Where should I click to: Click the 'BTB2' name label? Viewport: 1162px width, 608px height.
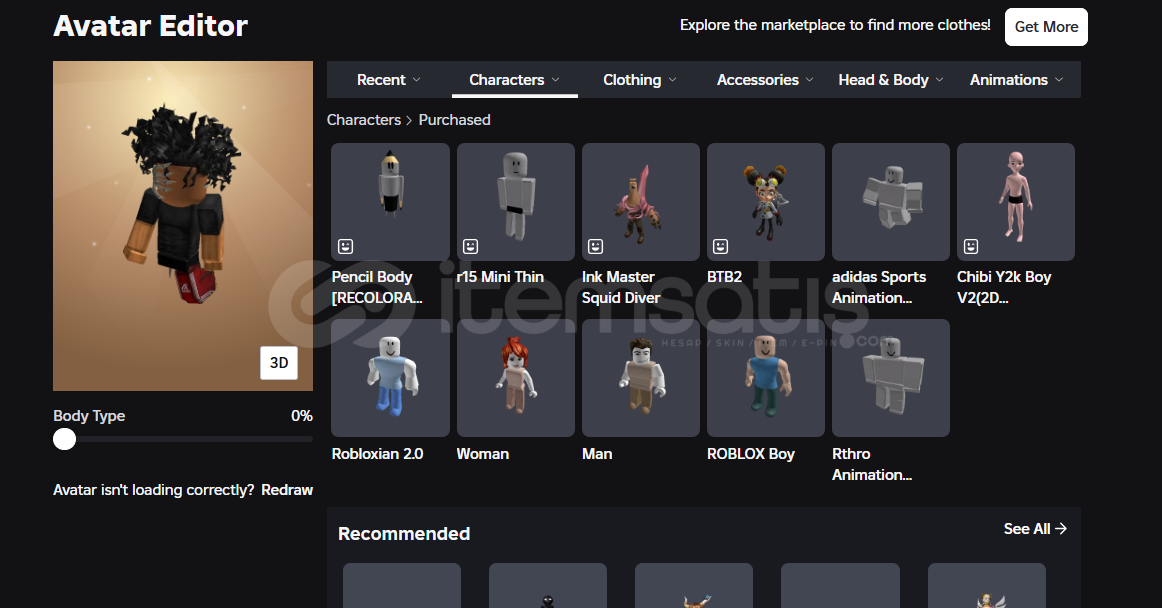pyautogui.click(x=724, y=277)
